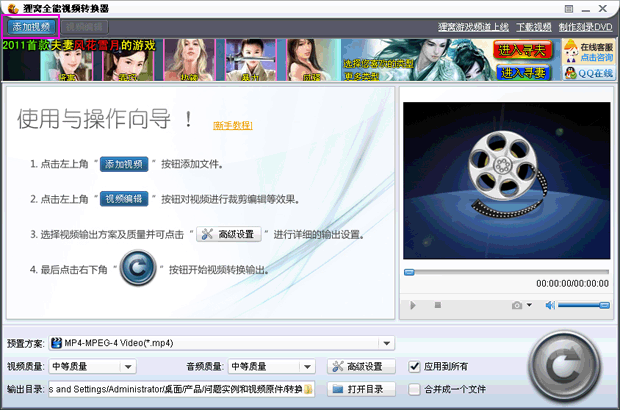Click the film reel preview area
620x410 pixels.
point(507,180)
